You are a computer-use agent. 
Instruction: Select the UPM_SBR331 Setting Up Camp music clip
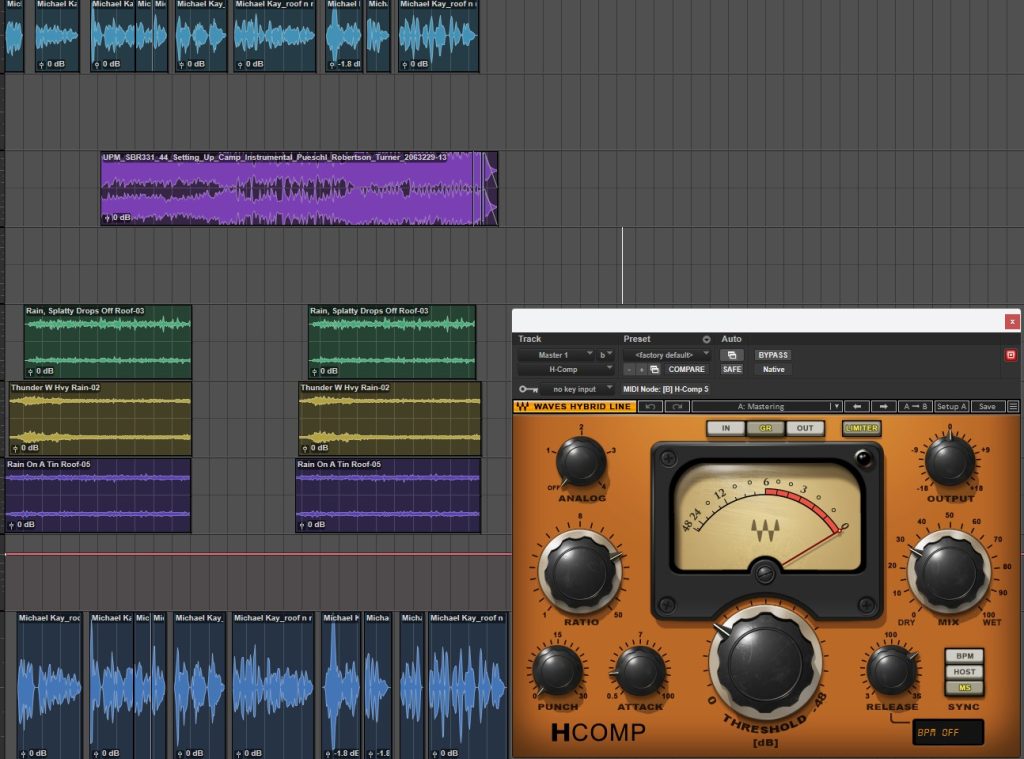(299, 189)
